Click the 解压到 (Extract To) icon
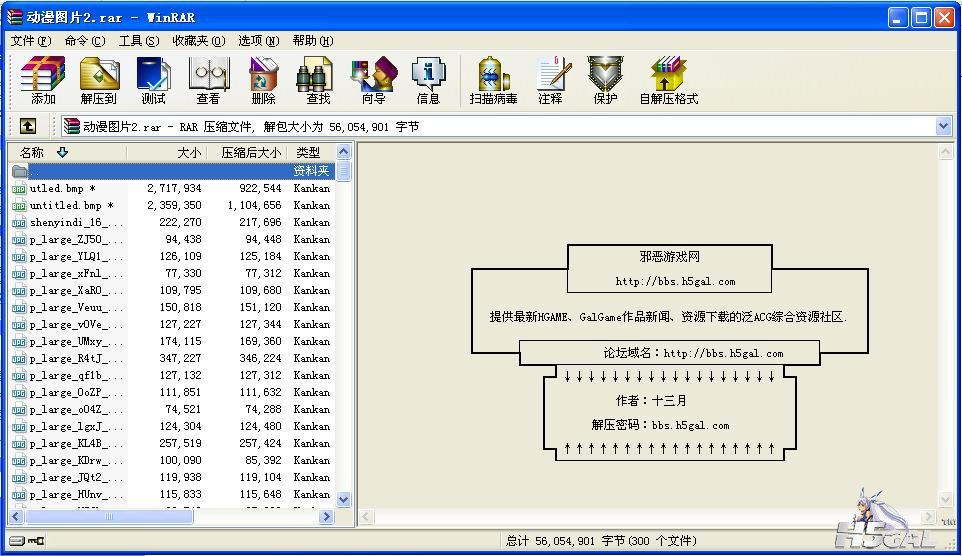Viewport: 962px width, 556px height. point(99,80)
